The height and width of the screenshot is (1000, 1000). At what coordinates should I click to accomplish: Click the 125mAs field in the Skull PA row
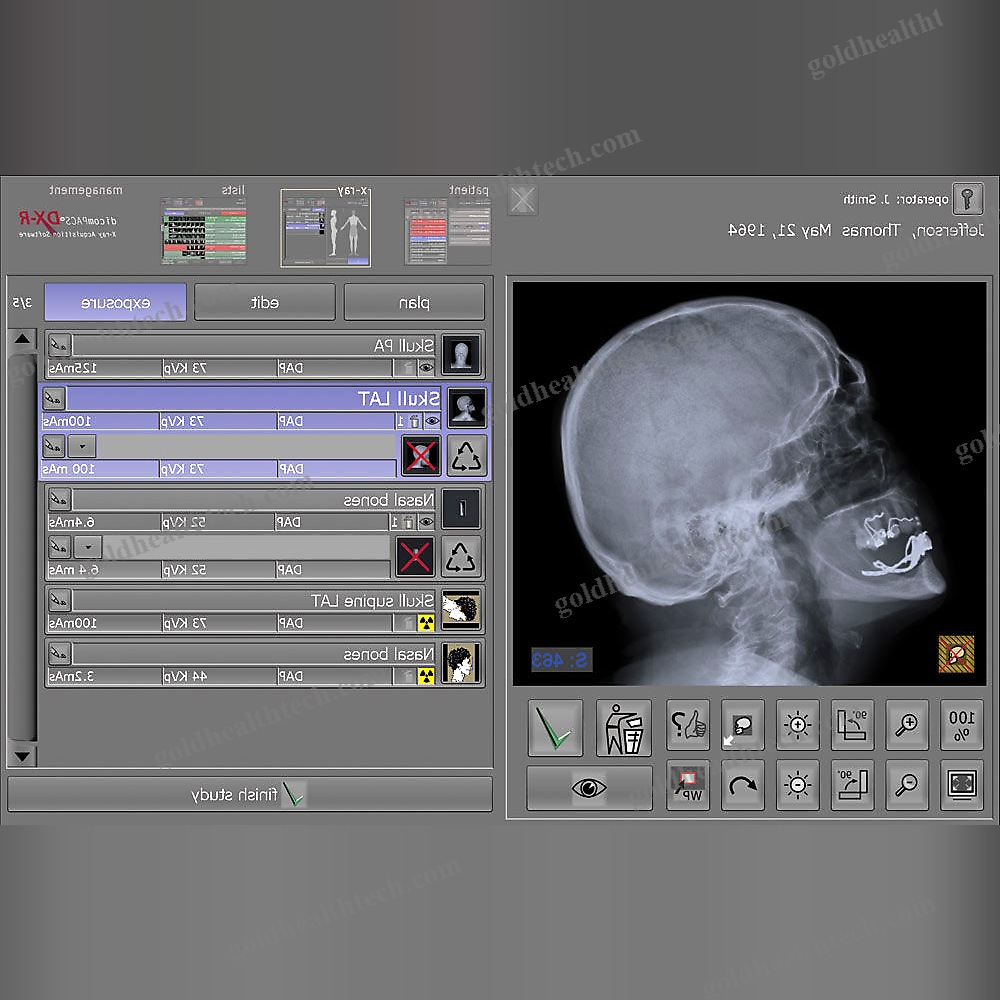(105, 368)
